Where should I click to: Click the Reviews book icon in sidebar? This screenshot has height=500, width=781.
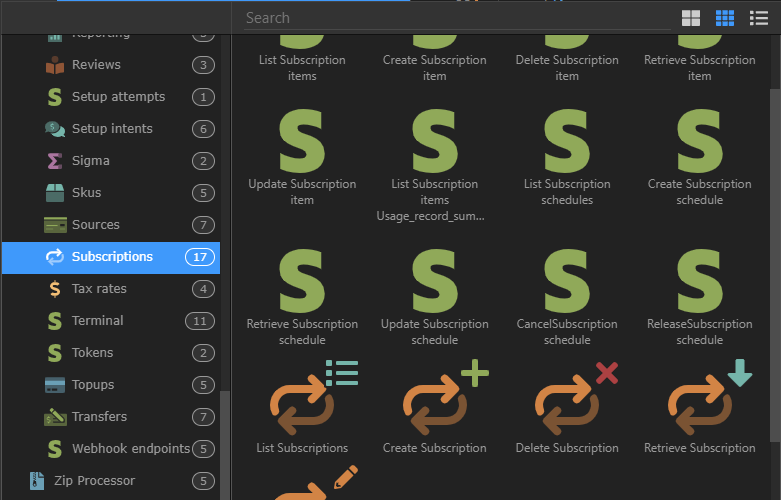pyautogui.click(x=55, y=65)
